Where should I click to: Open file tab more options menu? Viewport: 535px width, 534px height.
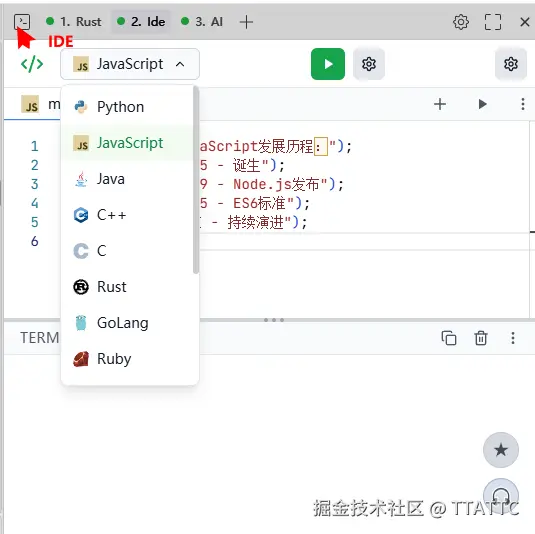(522, 104)
